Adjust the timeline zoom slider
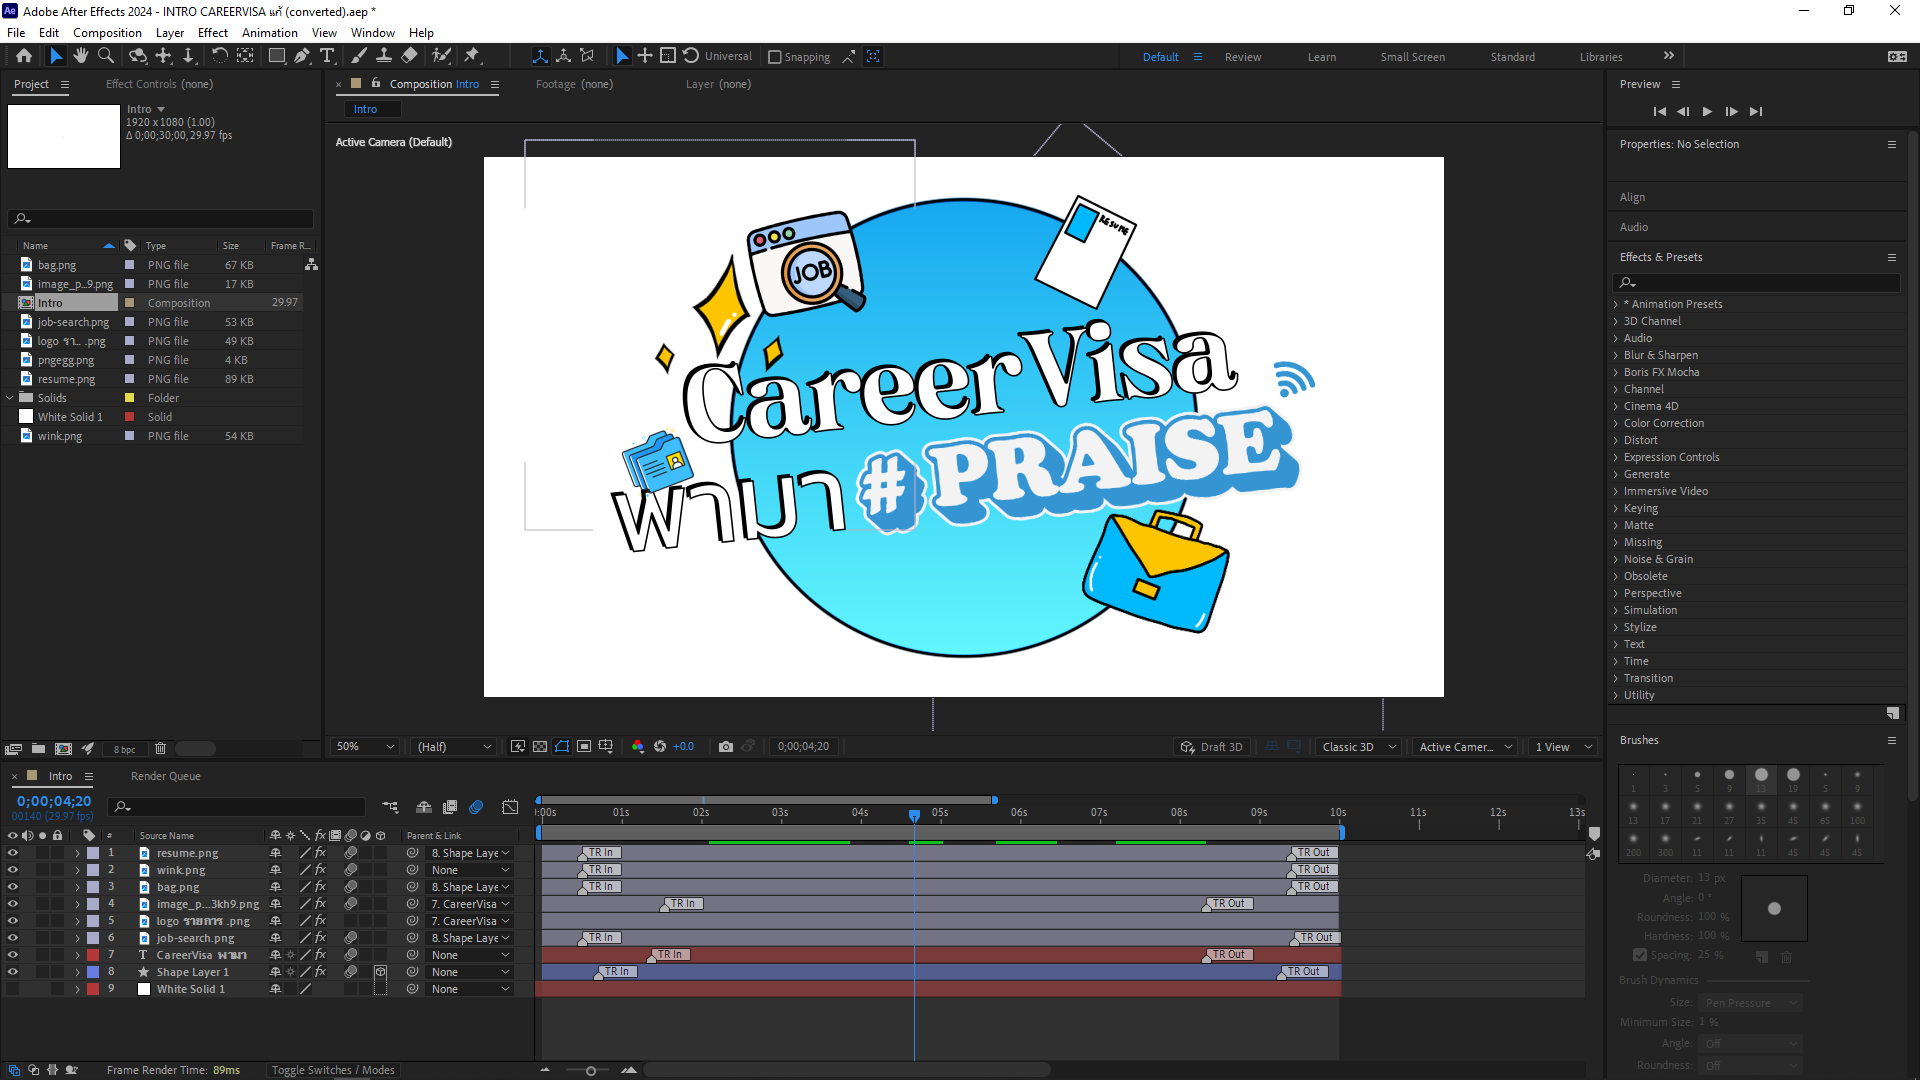The image size is (1920, 1080). [591, 1071]
